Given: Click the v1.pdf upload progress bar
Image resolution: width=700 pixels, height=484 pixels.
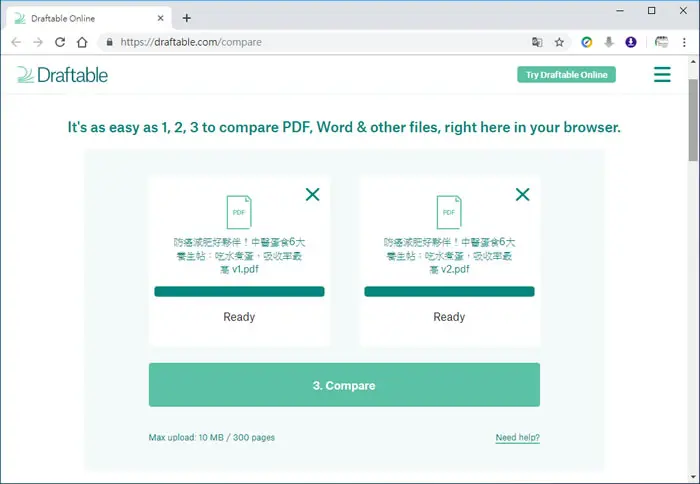Looking at the screenshot, I should (x=239, y=292).
